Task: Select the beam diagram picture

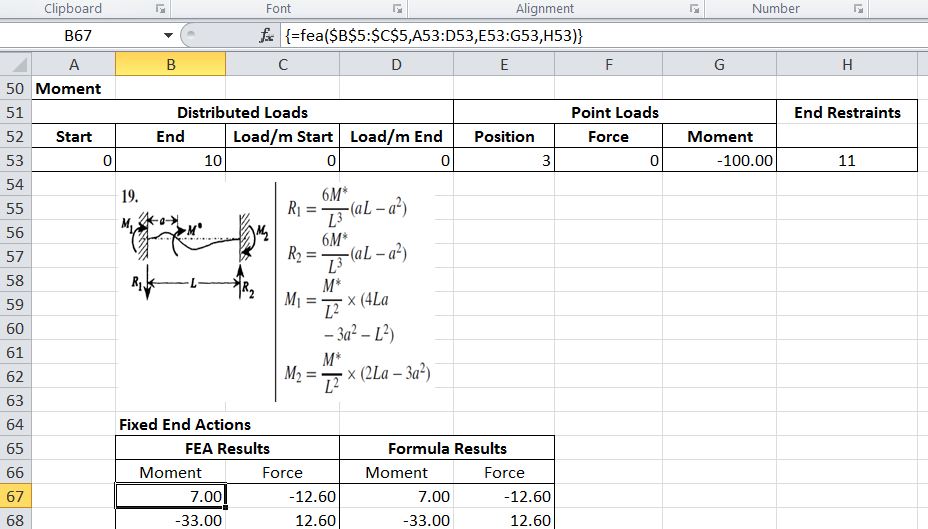Action: point(280,289)
